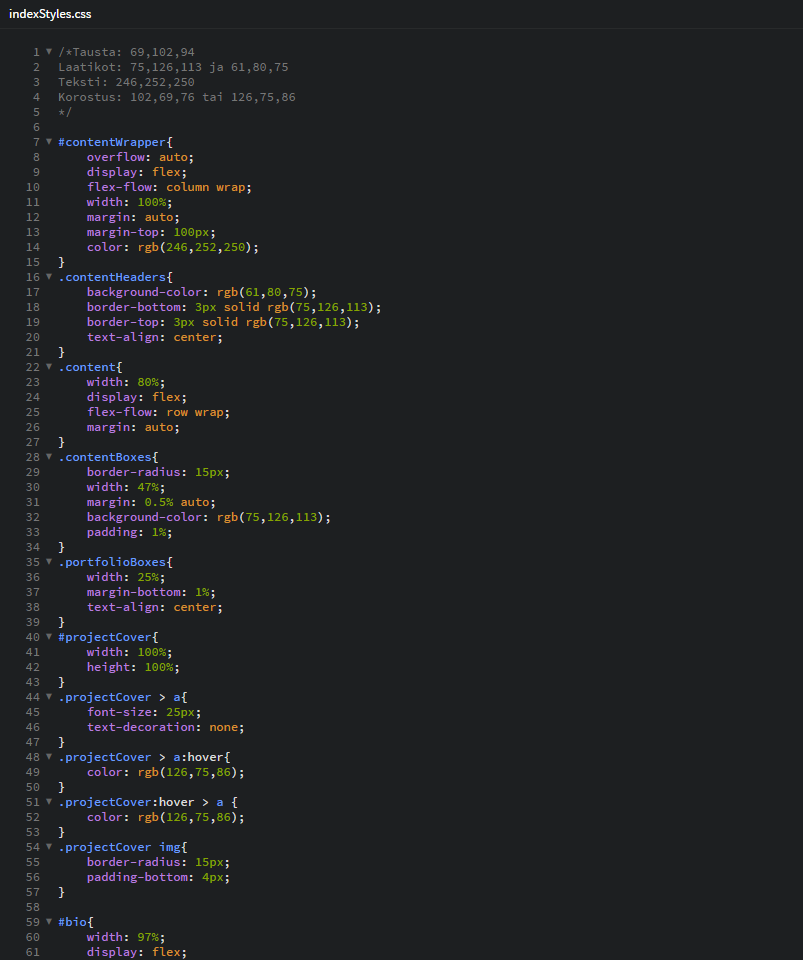Screen dimensions: 803x960
Task: Click the border-bottom declaration on line 18
Action: tap(234, 307)
